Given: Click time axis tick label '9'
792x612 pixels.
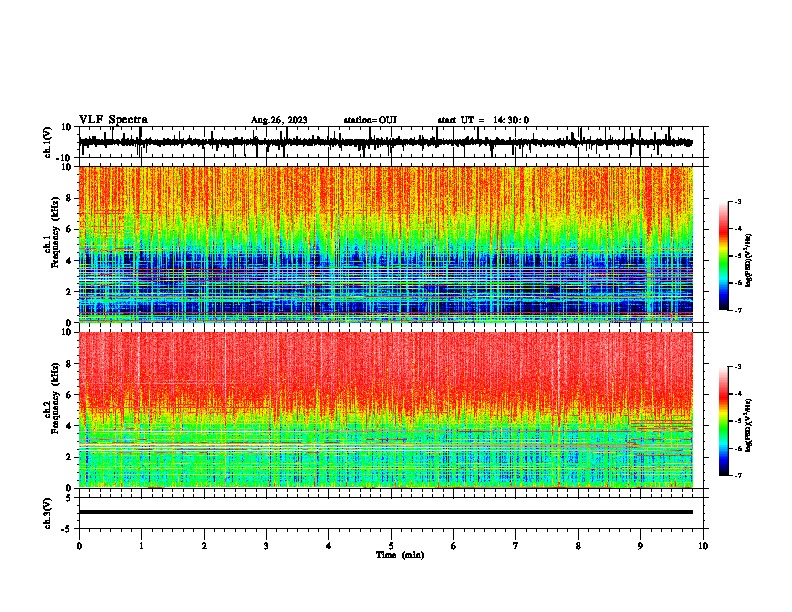Looking at the screenshot, I should click(640, 546).
